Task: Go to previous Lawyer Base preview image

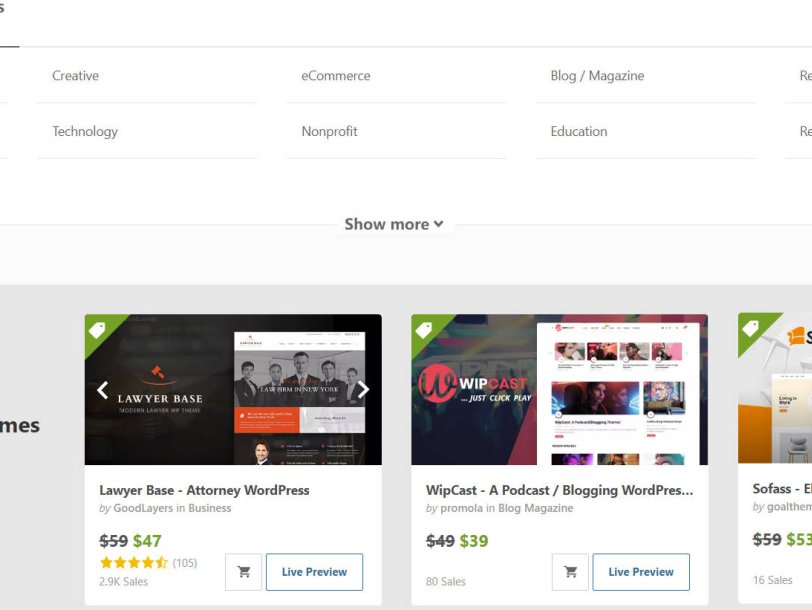Action: [102, 390]
